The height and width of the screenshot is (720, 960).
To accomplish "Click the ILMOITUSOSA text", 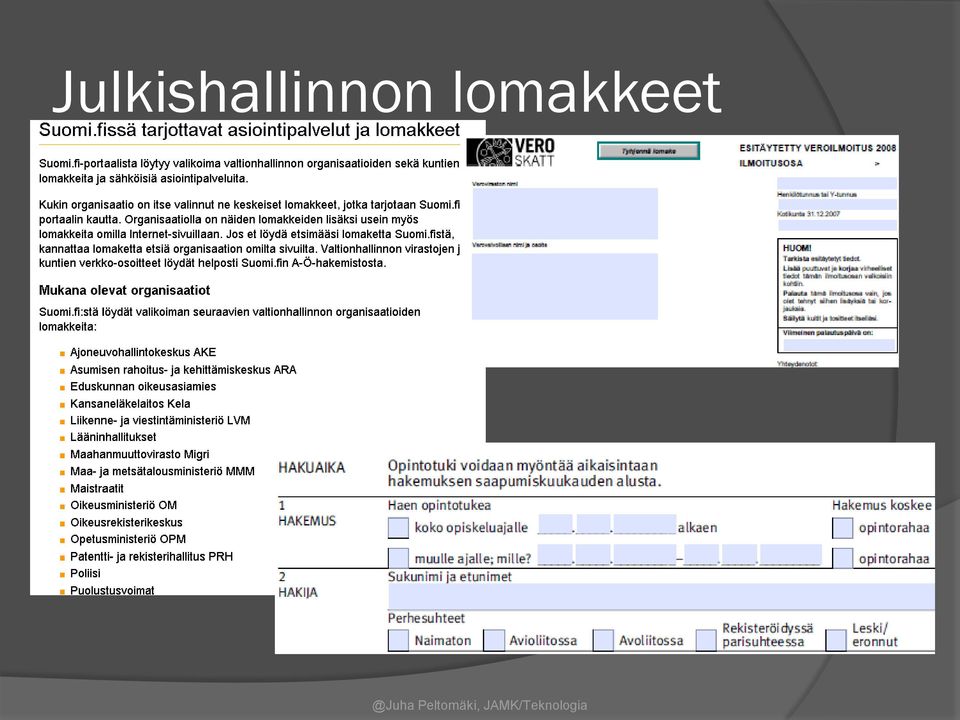I will pos(771,163).
